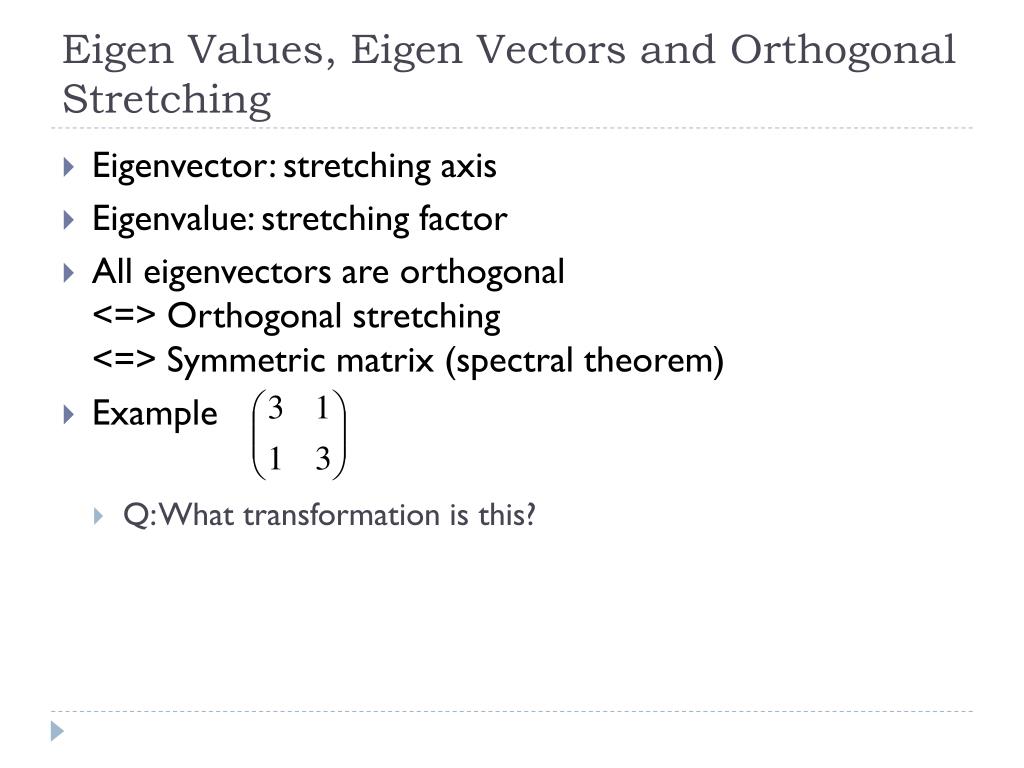1024x768 pixels.
Task: Click the word Stretching in the title
Action: [x=167, y=100]
